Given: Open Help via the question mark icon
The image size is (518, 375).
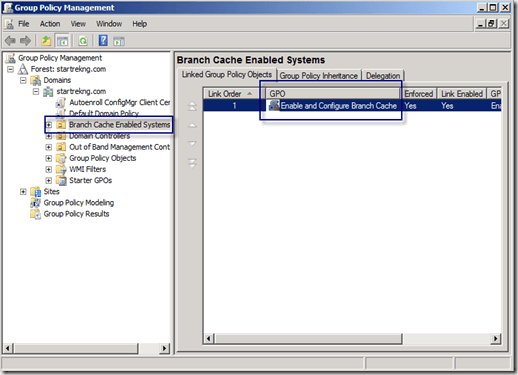Looking at the screenshot, I should point(103,41).
